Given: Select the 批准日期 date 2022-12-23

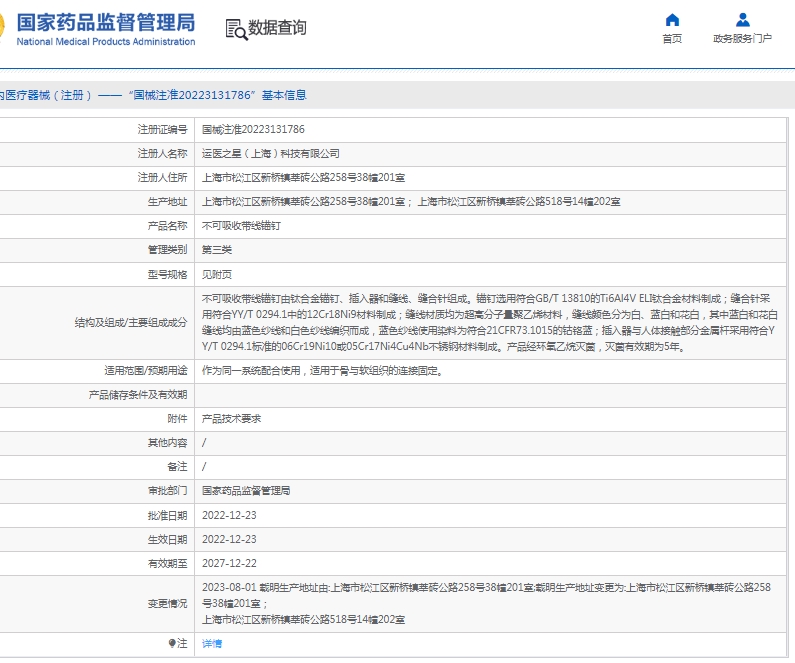Looking at the screenshot, I should [x=229, y=515].
